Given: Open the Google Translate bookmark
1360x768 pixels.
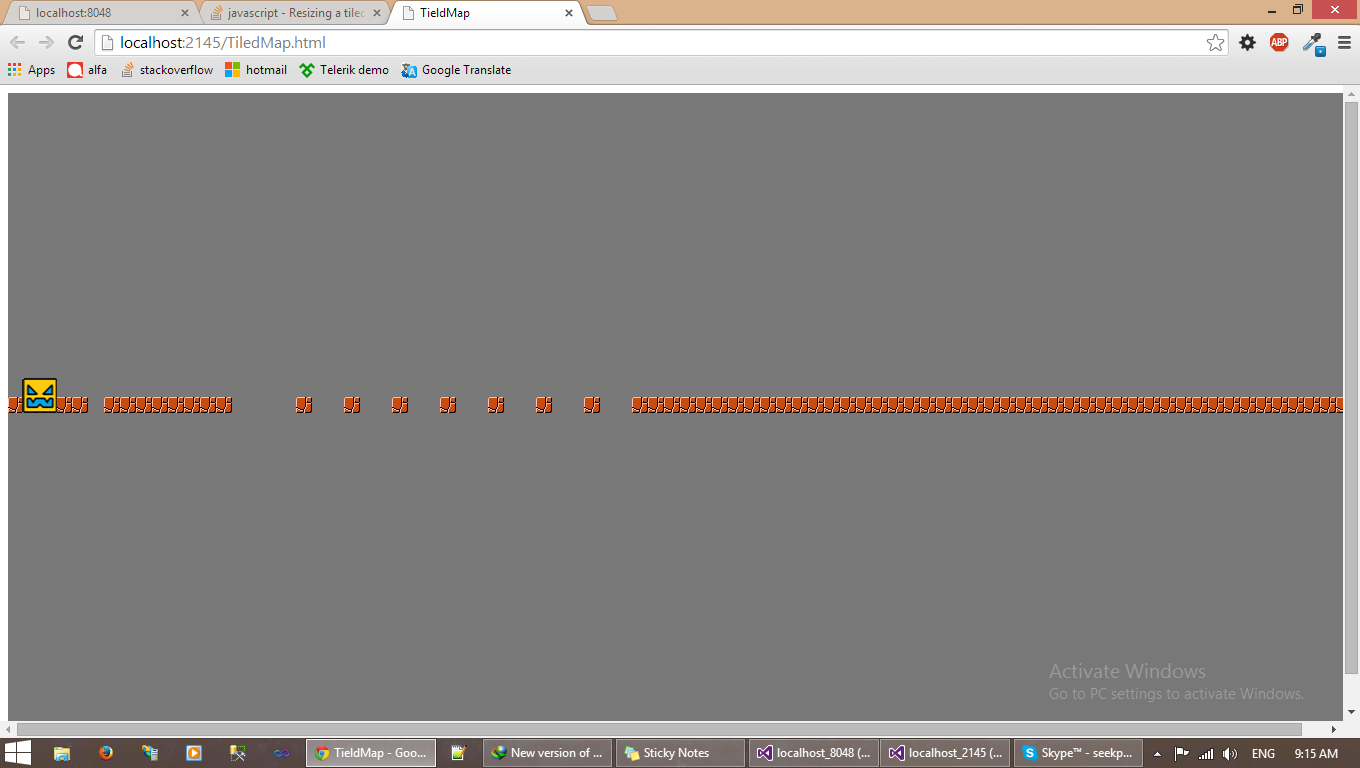Looking at the screenshot, I should point(456,70).
